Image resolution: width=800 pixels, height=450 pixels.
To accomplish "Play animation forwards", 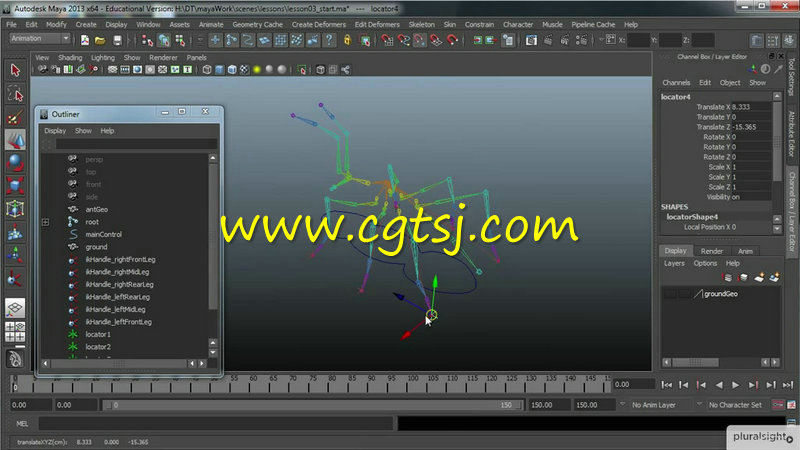I will tap(735, 385).
